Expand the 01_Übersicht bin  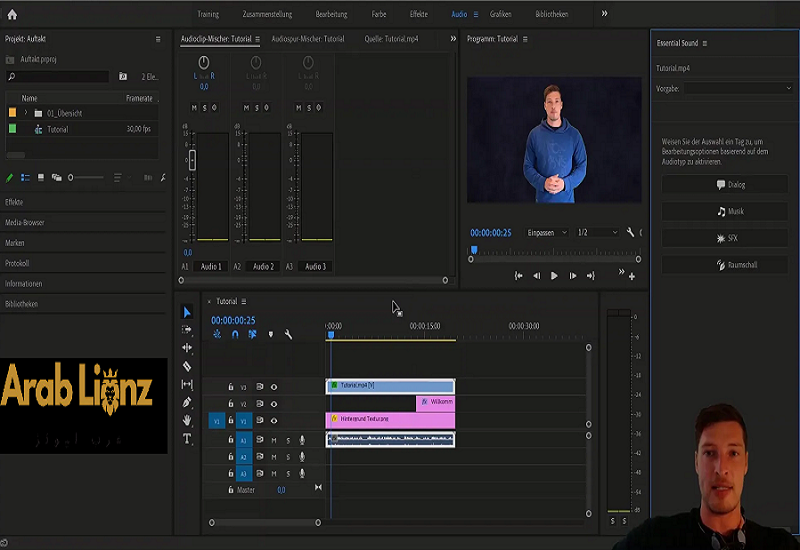click(26, 113)
